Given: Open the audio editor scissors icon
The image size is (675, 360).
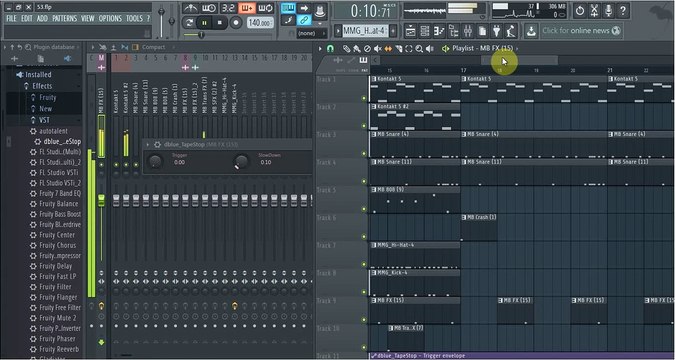Looking at the screenshot, I should pos(594,10).
